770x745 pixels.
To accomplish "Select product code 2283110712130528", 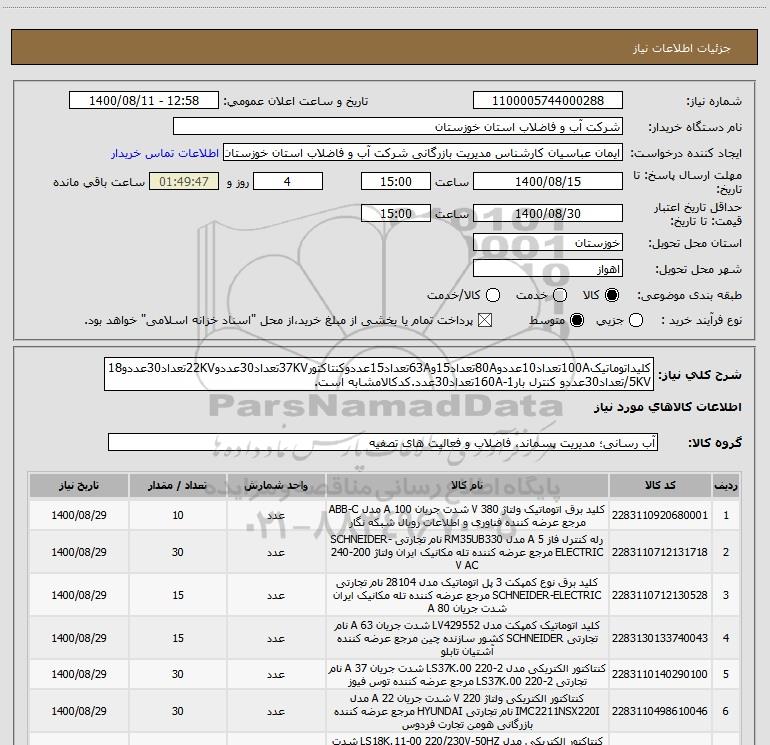I will [660, 595].
